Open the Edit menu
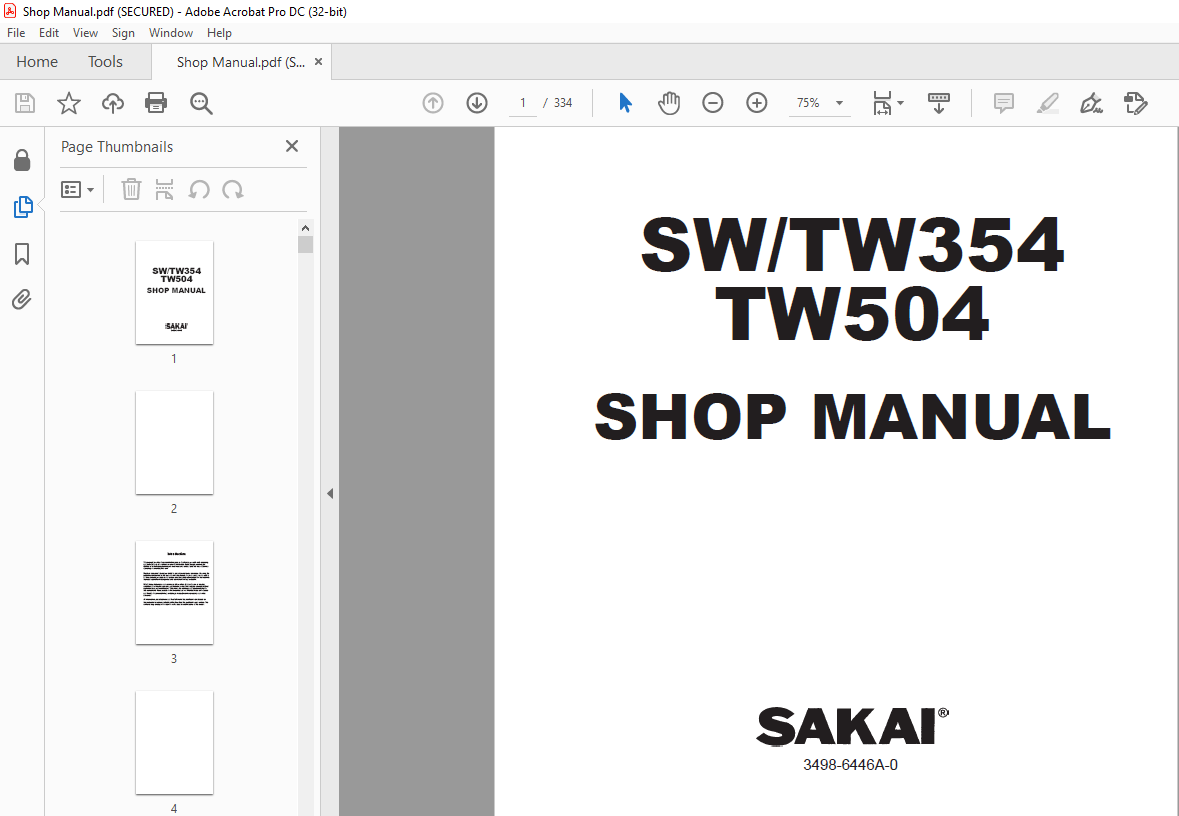 49,33
